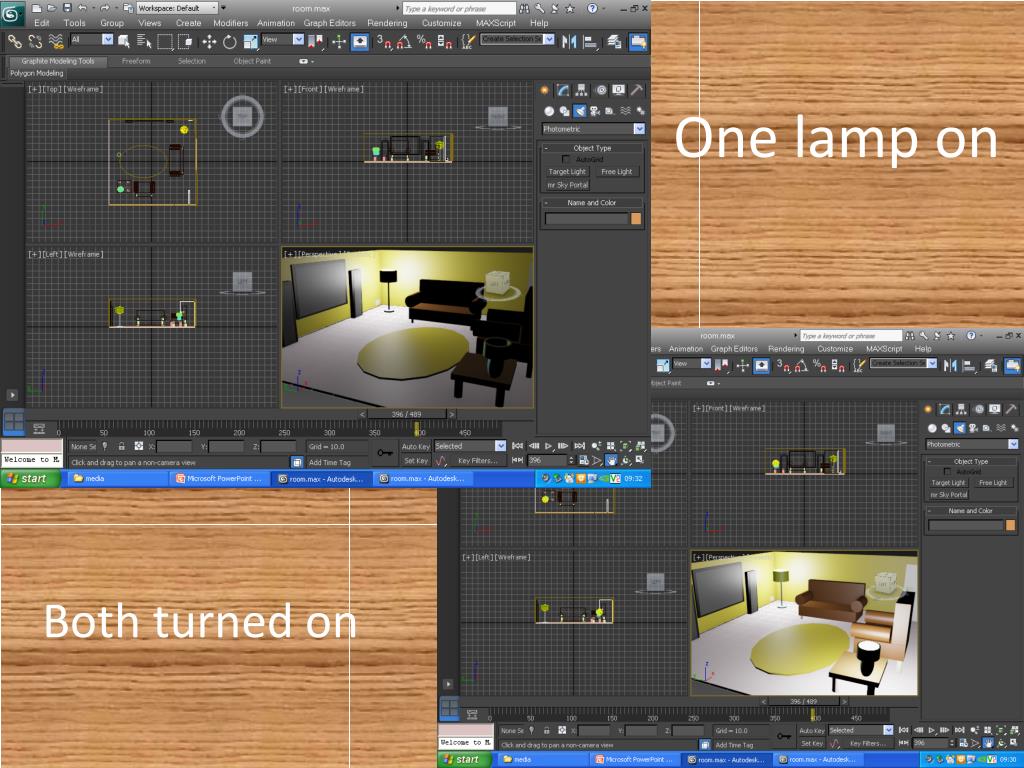
Task: Click mr Sky Portal button in upper window
Action: 568,185
